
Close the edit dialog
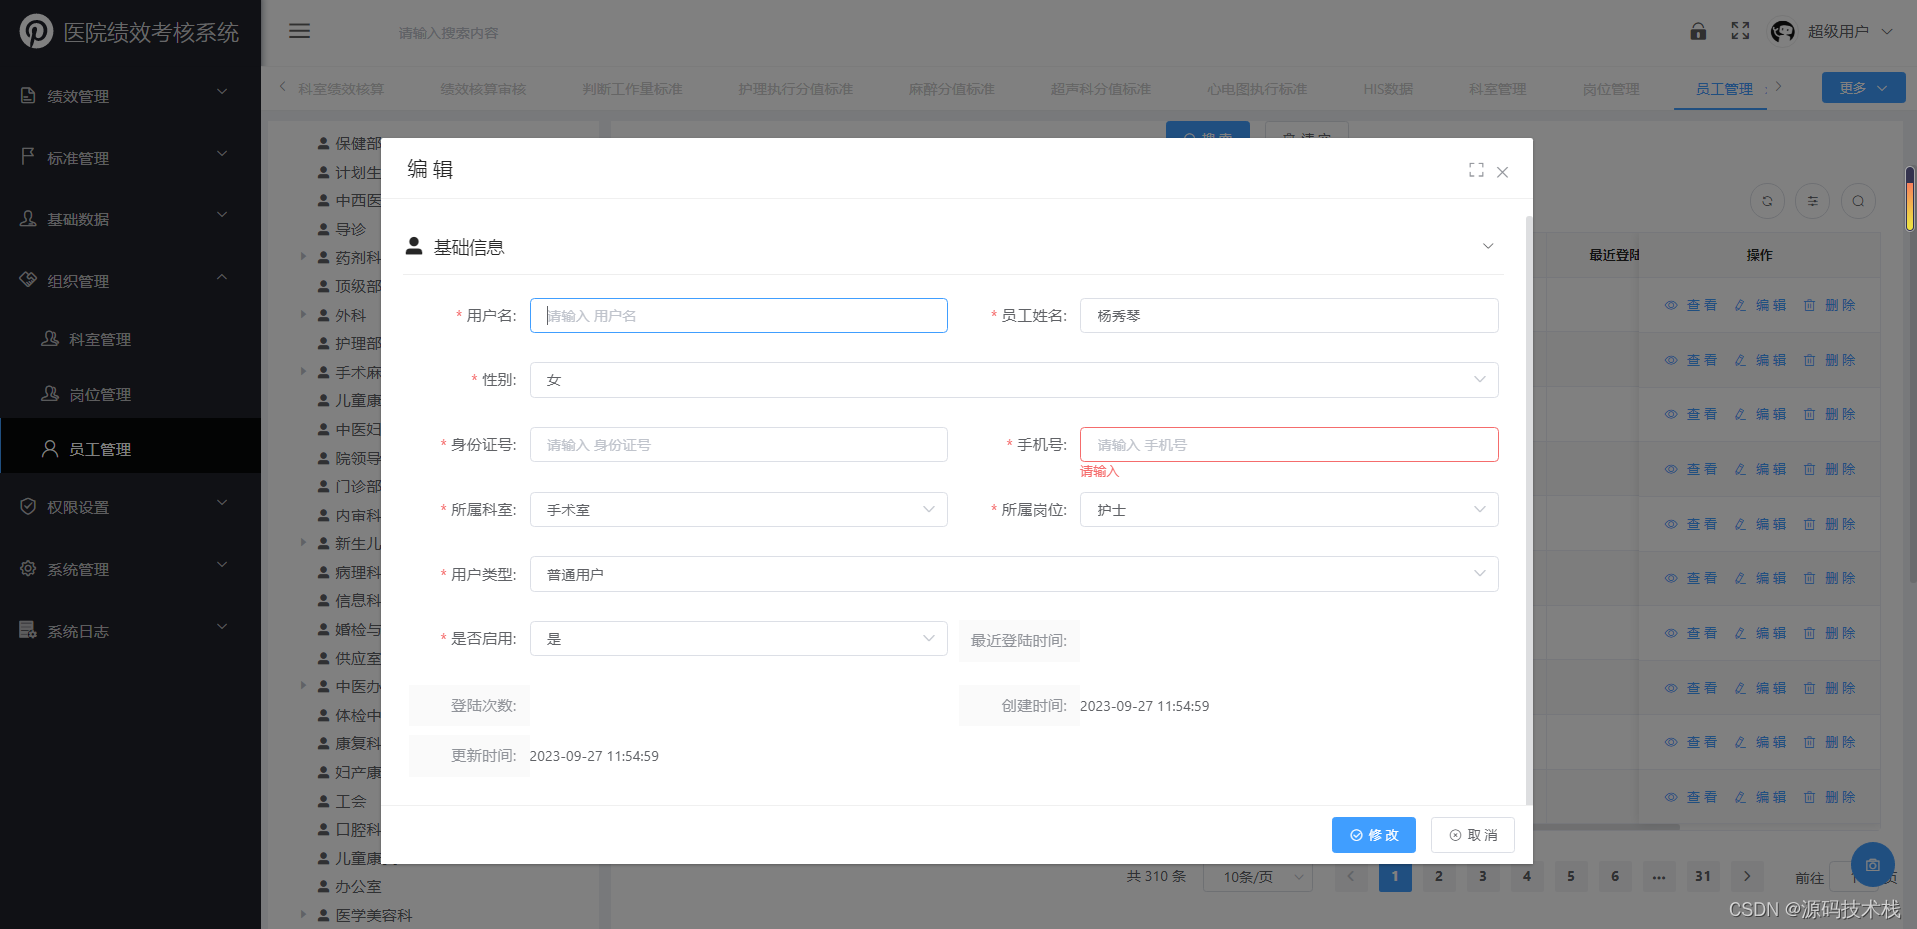click(1502, 172)
